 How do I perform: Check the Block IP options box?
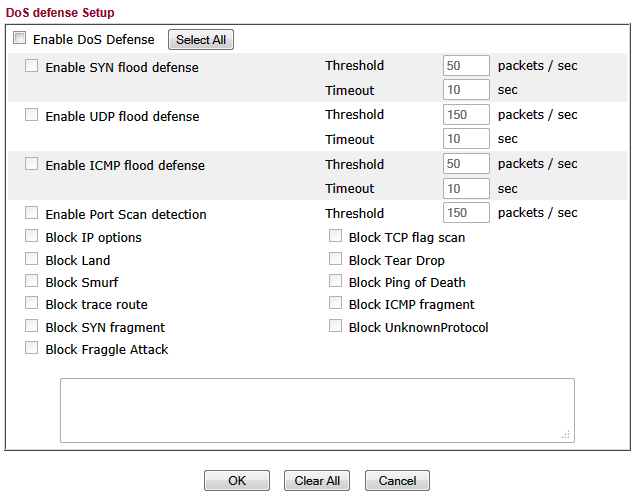coord(32,237)
